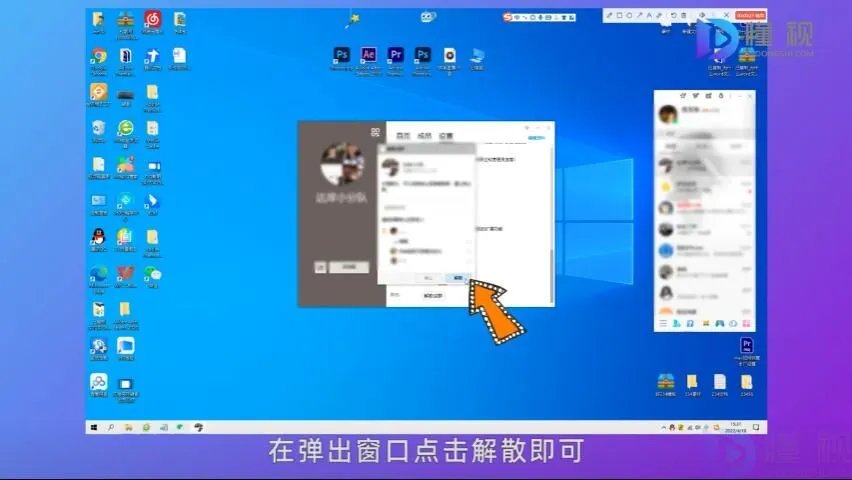Click the profile avatar in QQ main panel
852x480 pixels.
click(668, 114)
